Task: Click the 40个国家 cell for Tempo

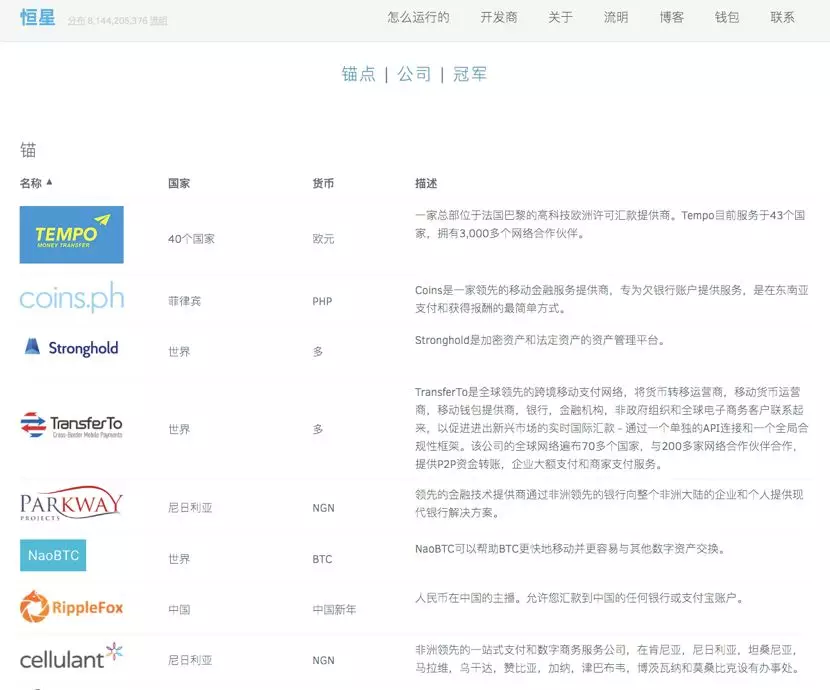Action: pos(191,239)
